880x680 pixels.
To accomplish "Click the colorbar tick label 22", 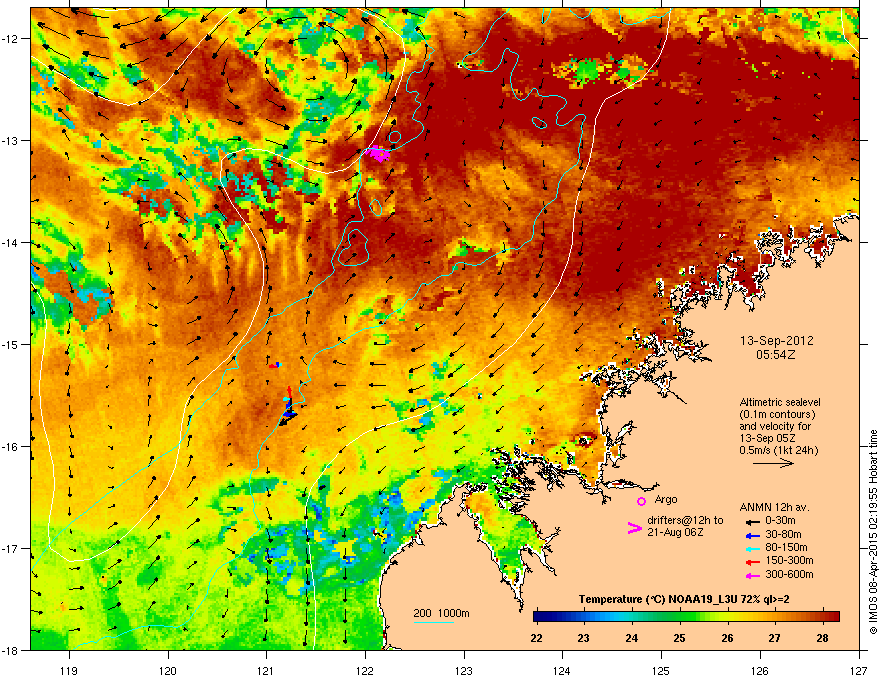I will click(537, 638).
